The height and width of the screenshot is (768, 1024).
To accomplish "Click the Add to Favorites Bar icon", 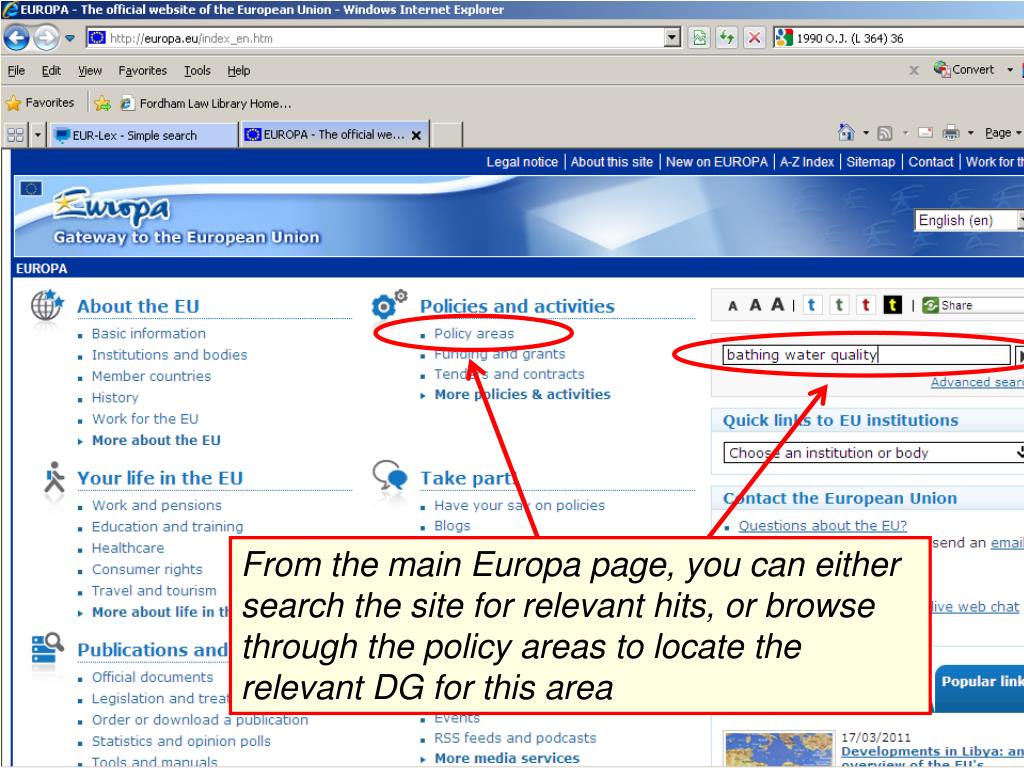I will pos(103,103).
